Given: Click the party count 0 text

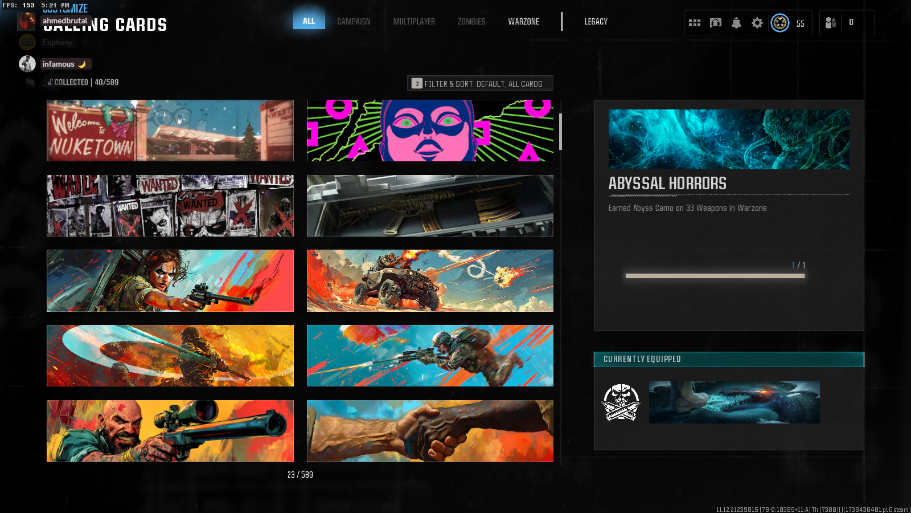Looking at the screenshot, I should pos(851,23).
